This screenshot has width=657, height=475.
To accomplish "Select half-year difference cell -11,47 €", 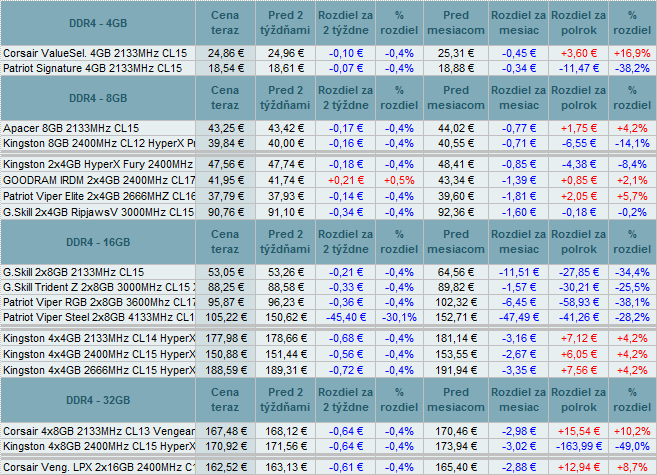I will (x=578, y=68).
